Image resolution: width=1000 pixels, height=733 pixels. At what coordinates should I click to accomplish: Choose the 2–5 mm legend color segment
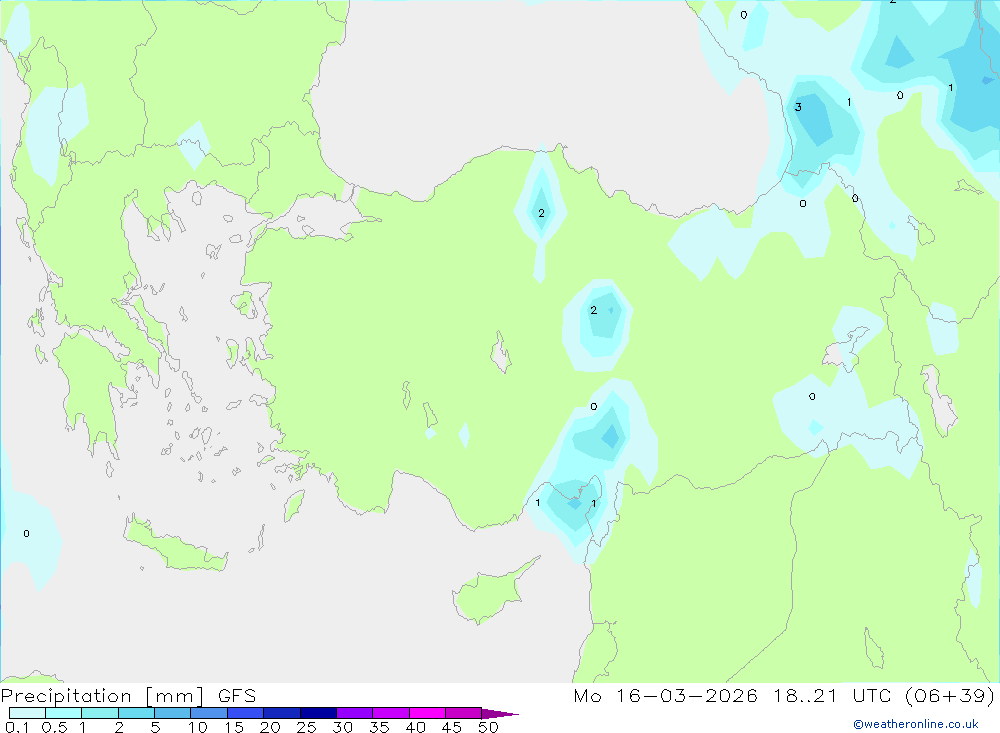136,713
